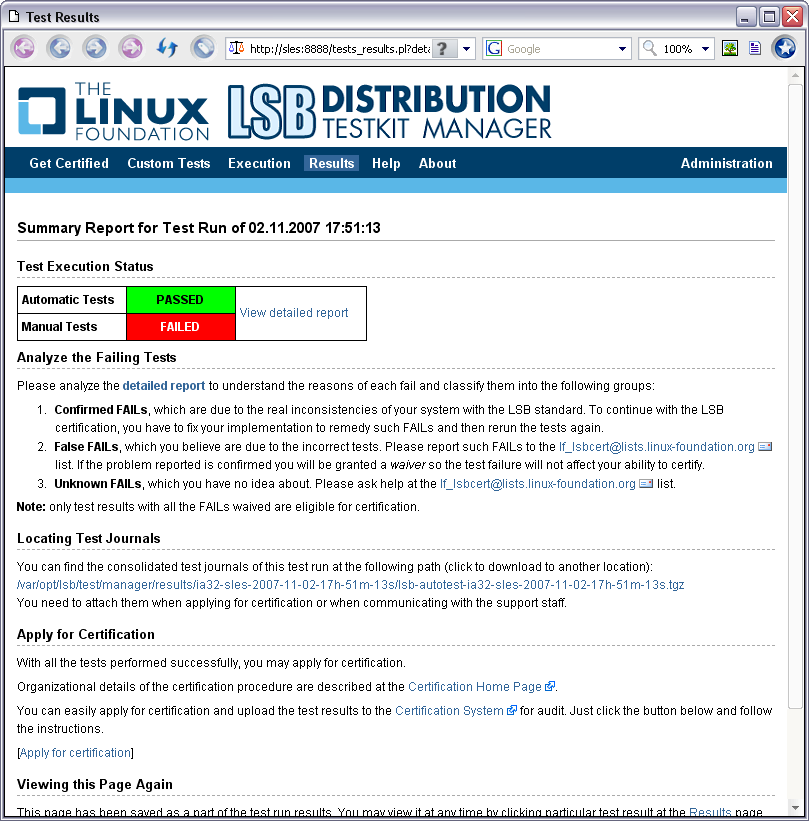809x821 pixels.
Task: Click the Fast Forward browser button
Action: click(x=131, y=49)
